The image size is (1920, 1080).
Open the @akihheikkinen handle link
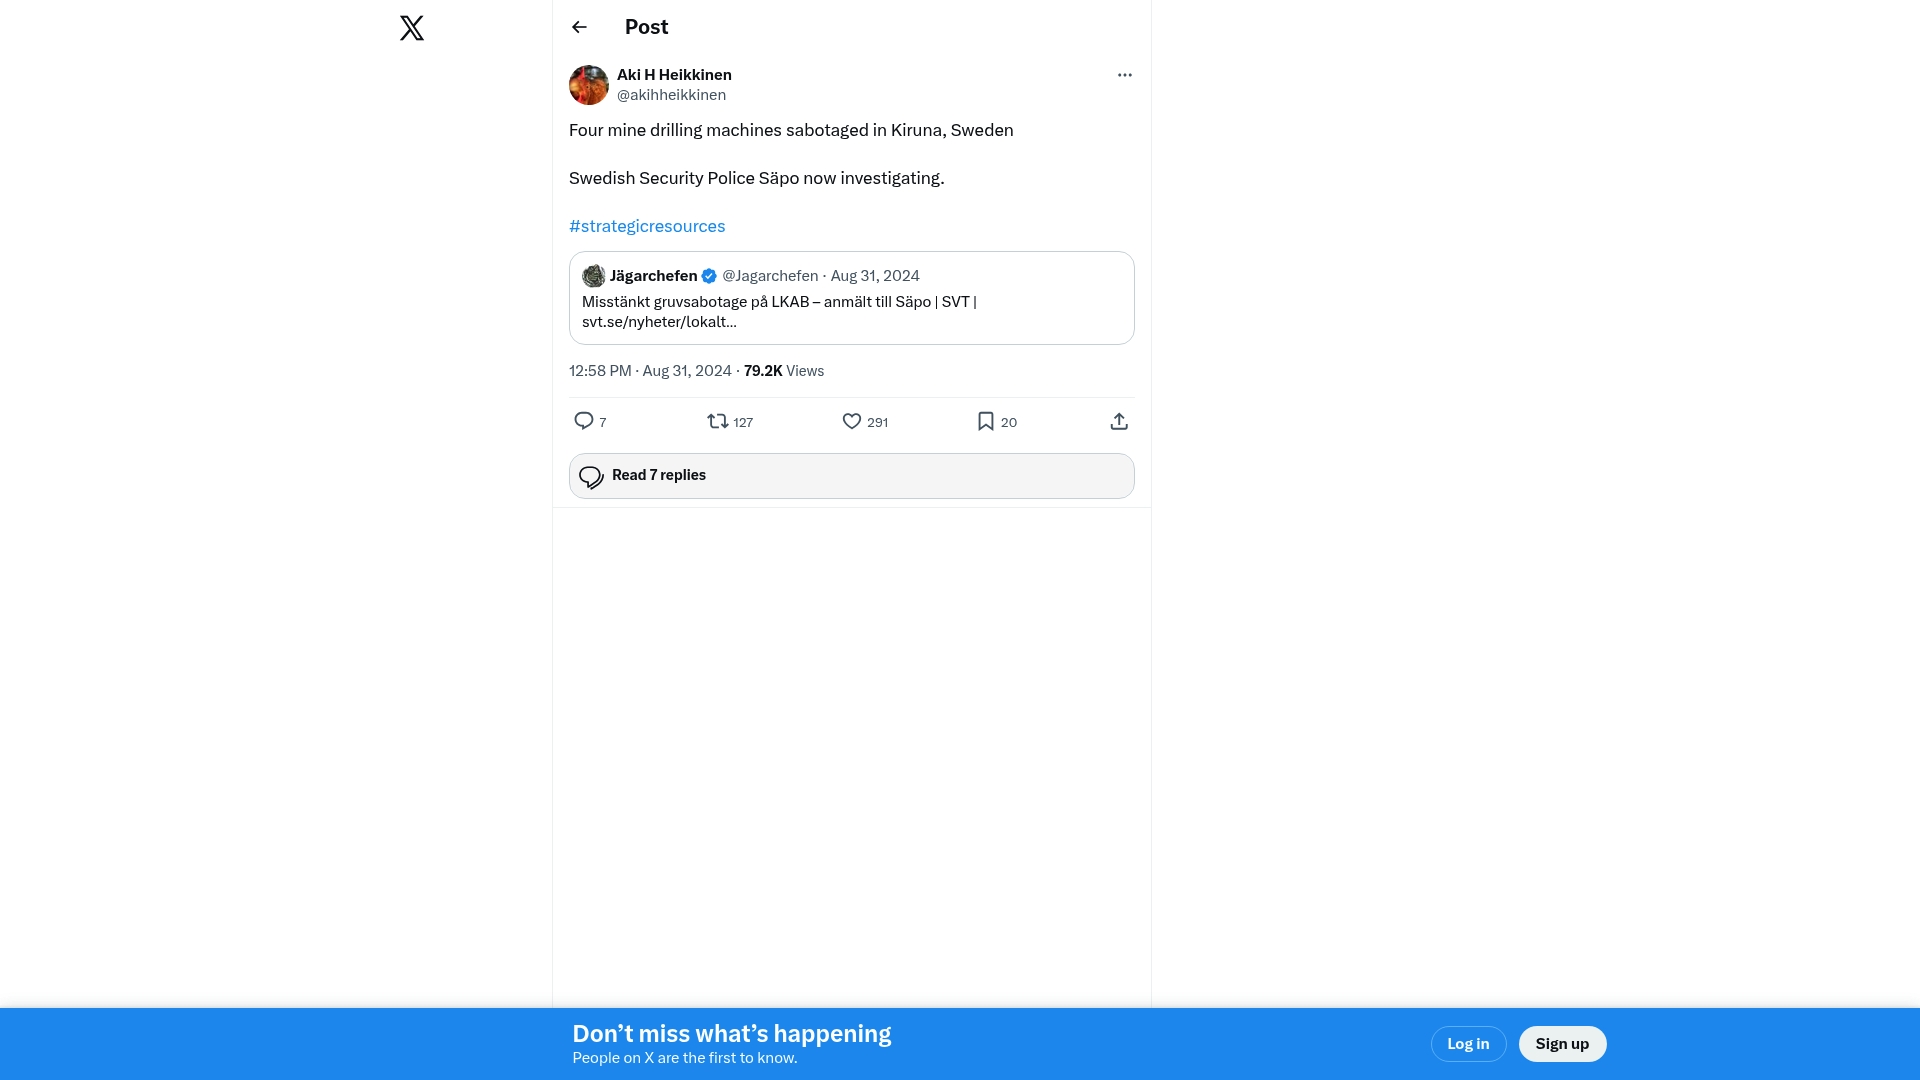pos(671,95)
